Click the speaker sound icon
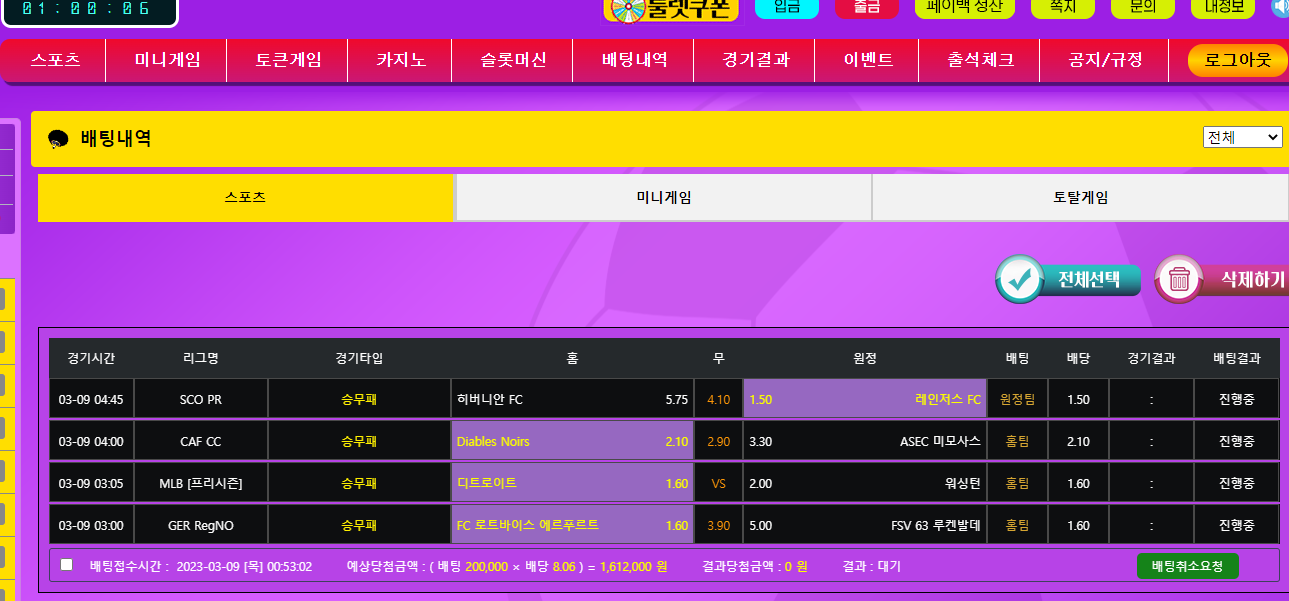Image resolution: width=1289 pixels, height=601 pixels. coord(1280,8)
